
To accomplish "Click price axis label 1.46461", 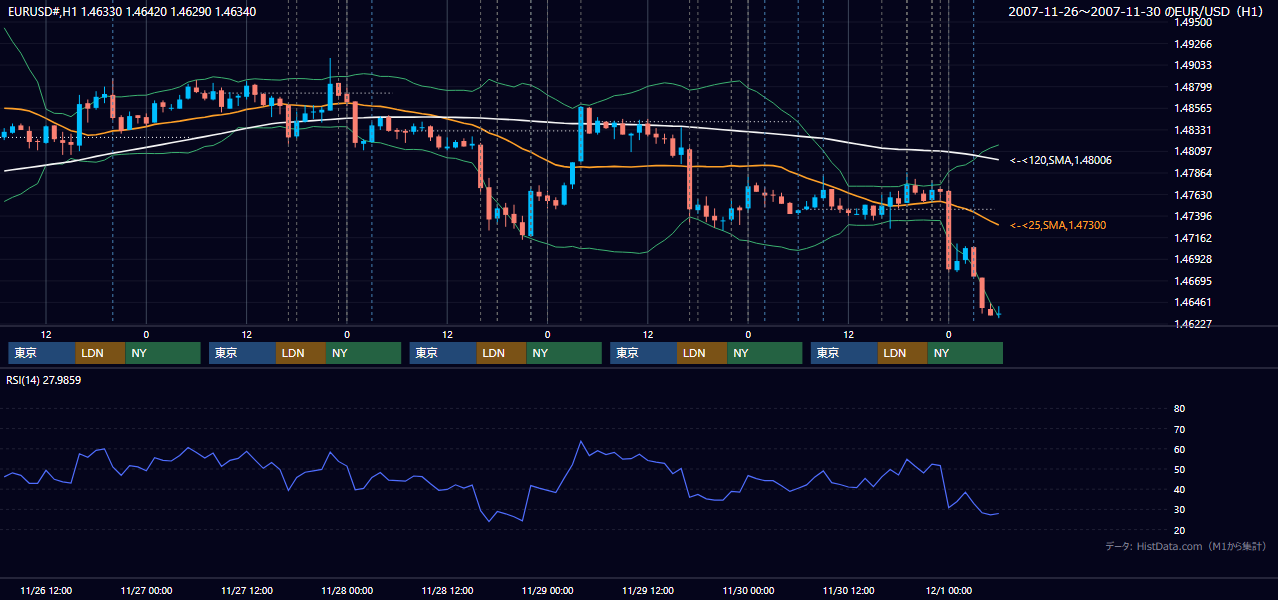I will [x=1193, y=302].
